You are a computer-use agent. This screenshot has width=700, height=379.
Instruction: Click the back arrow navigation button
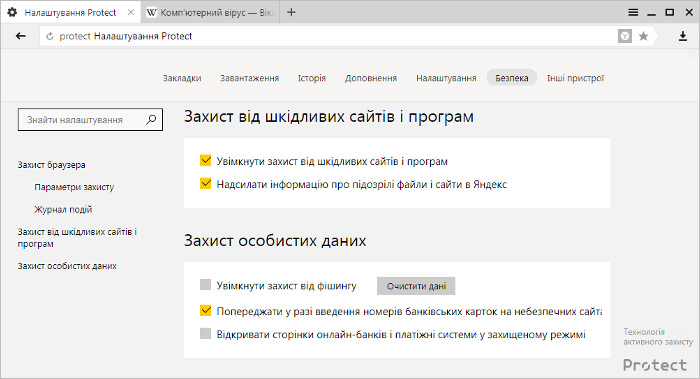[21, 36]
